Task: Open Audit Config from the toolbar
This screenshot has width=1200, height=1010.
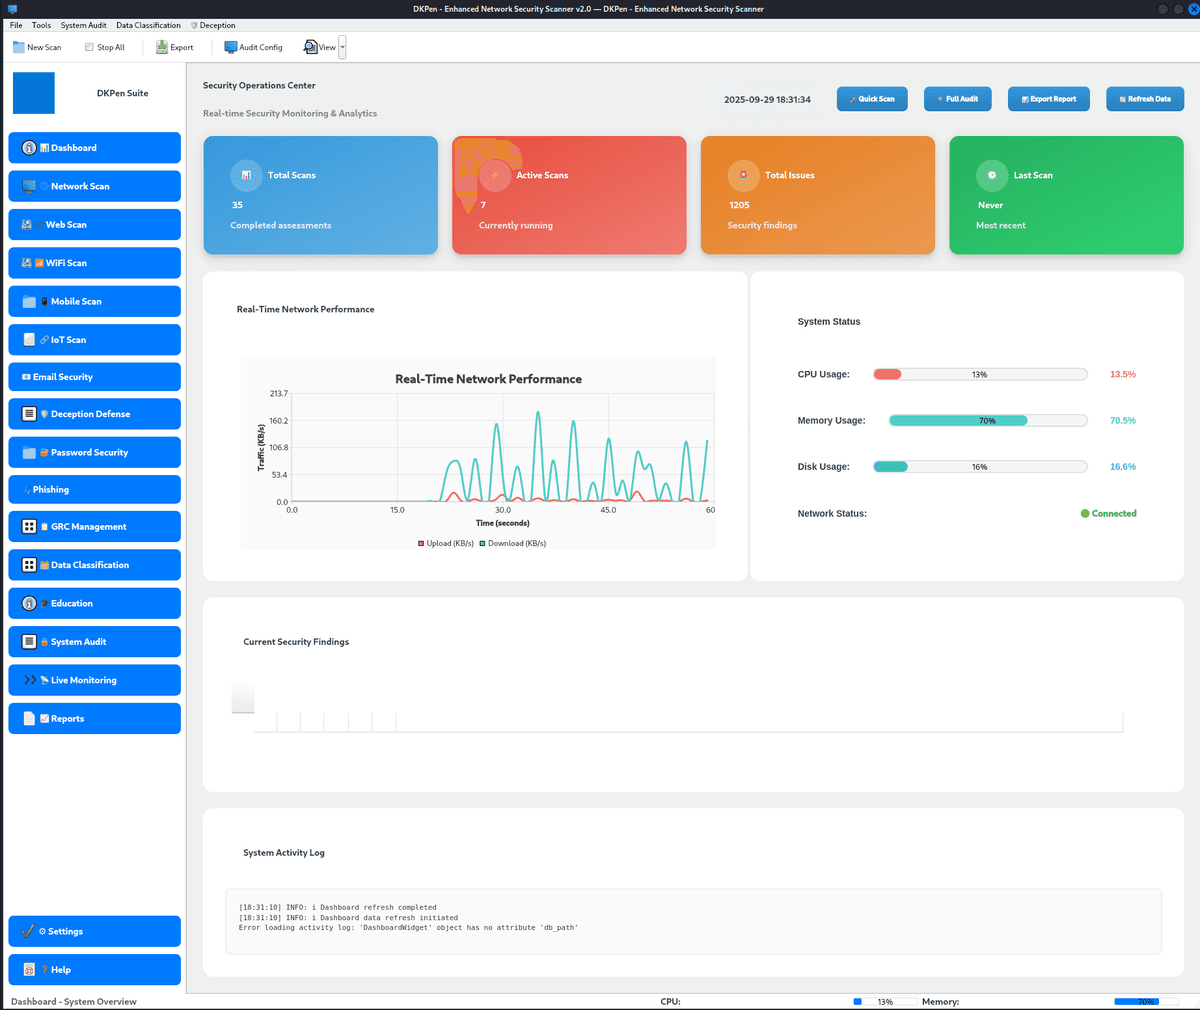Action: point(252,47)
